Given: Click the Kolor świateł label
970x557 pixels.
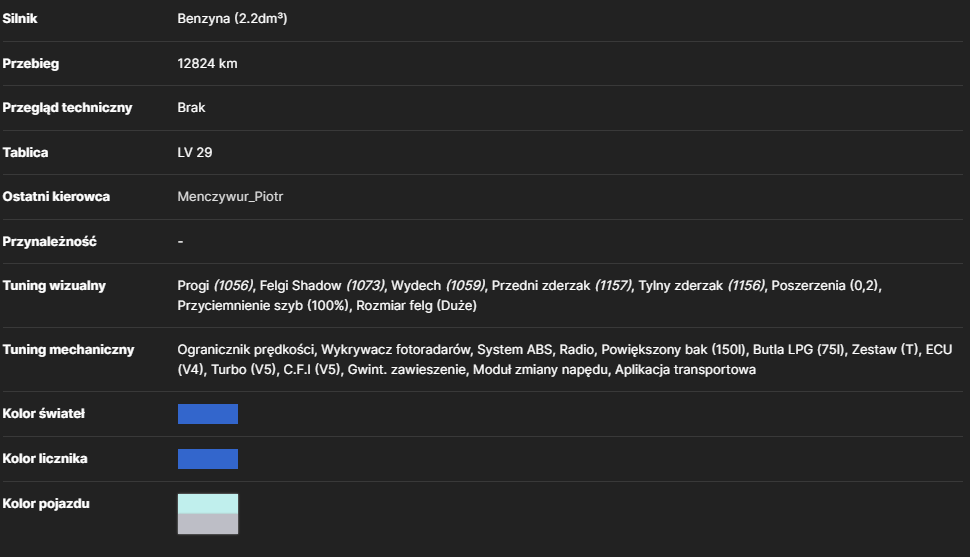Looking at the screenshot, I should tap(44, 413).
